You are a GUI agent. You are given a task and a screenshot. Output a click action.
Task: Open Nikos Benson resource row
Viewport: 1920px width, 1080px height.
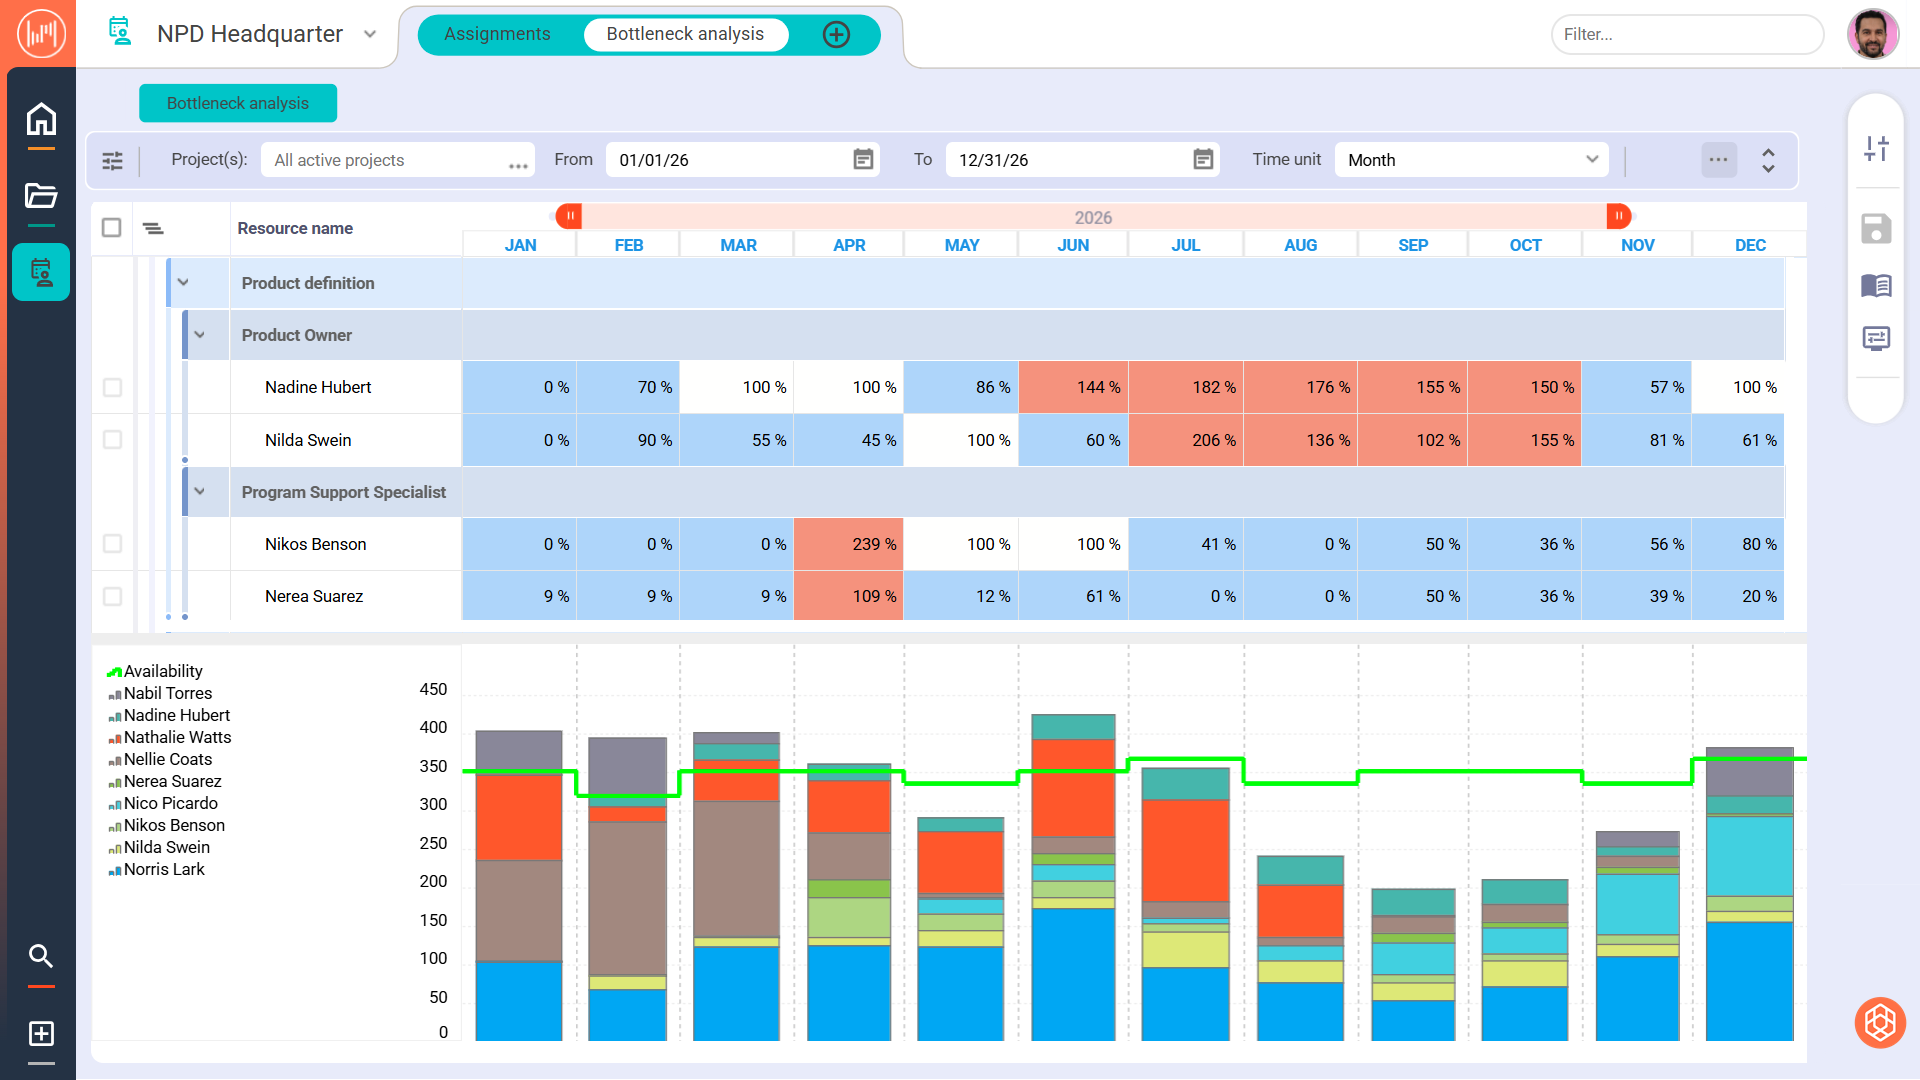[x=316, y=544]
